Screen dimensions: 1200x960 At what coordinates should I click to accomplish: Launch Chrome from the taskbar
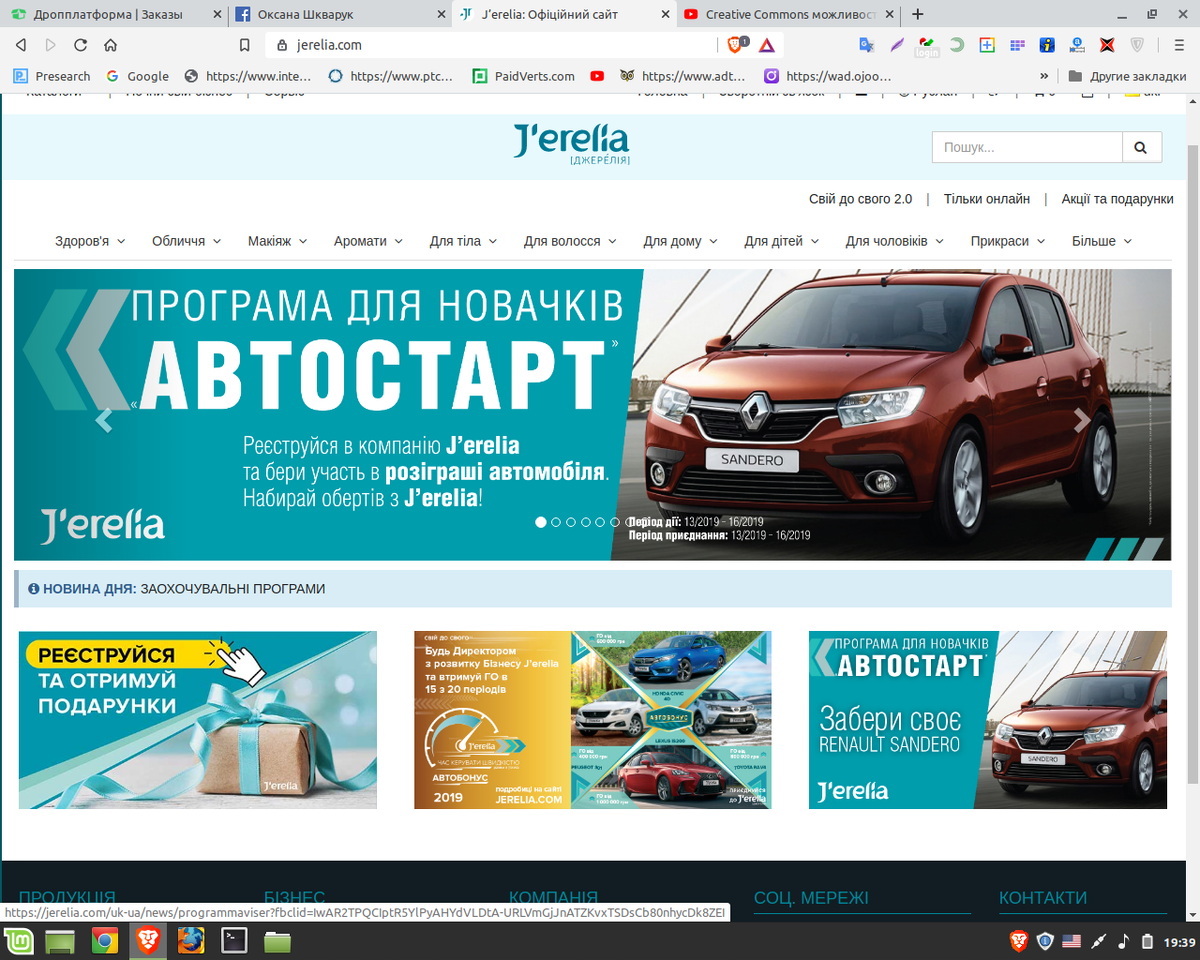click(104, 940)
